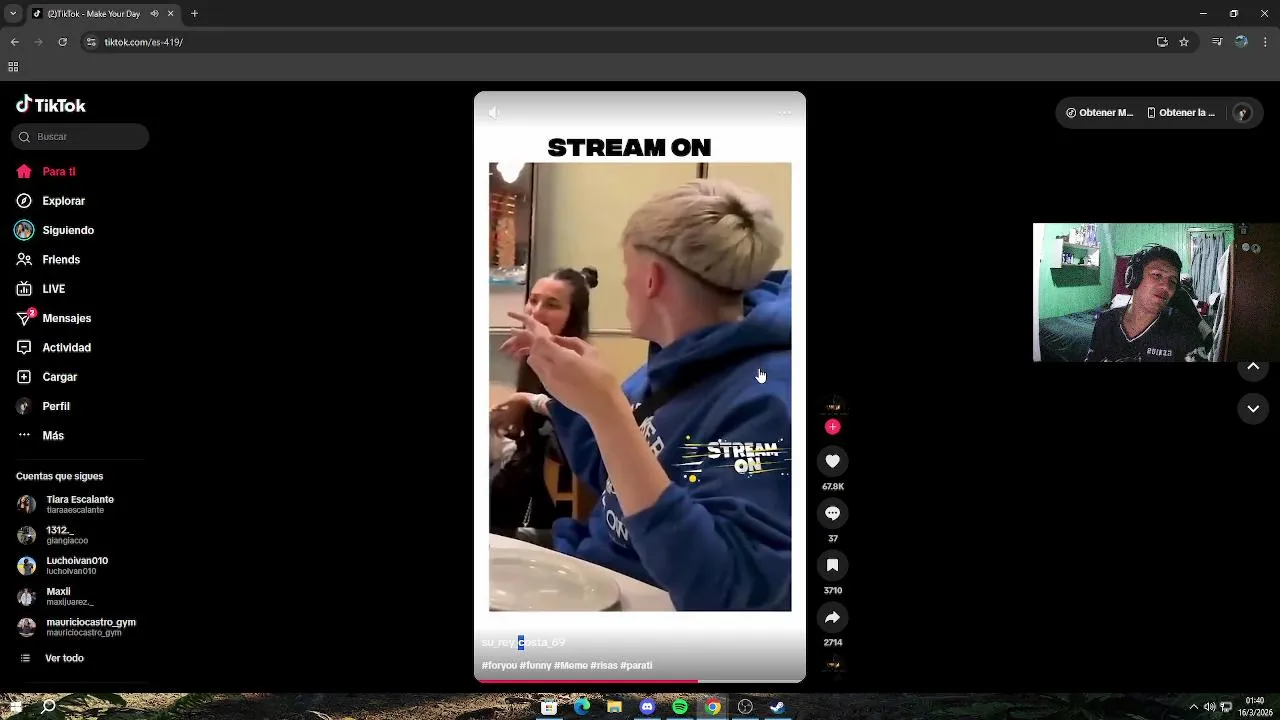Open comments with speech bubble icon
This screenshot has width=1280, height=720.
(x=832, y=513)
